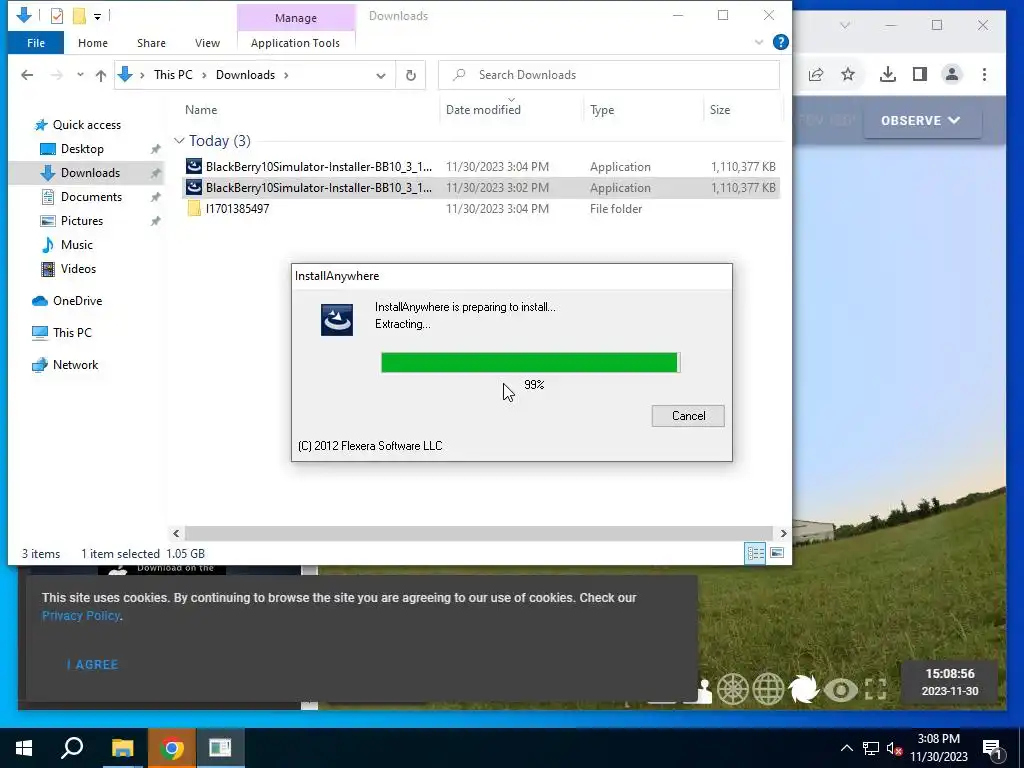Toggle the globe grid icon
The image size is (1024, 768).
tap(768, 690)
